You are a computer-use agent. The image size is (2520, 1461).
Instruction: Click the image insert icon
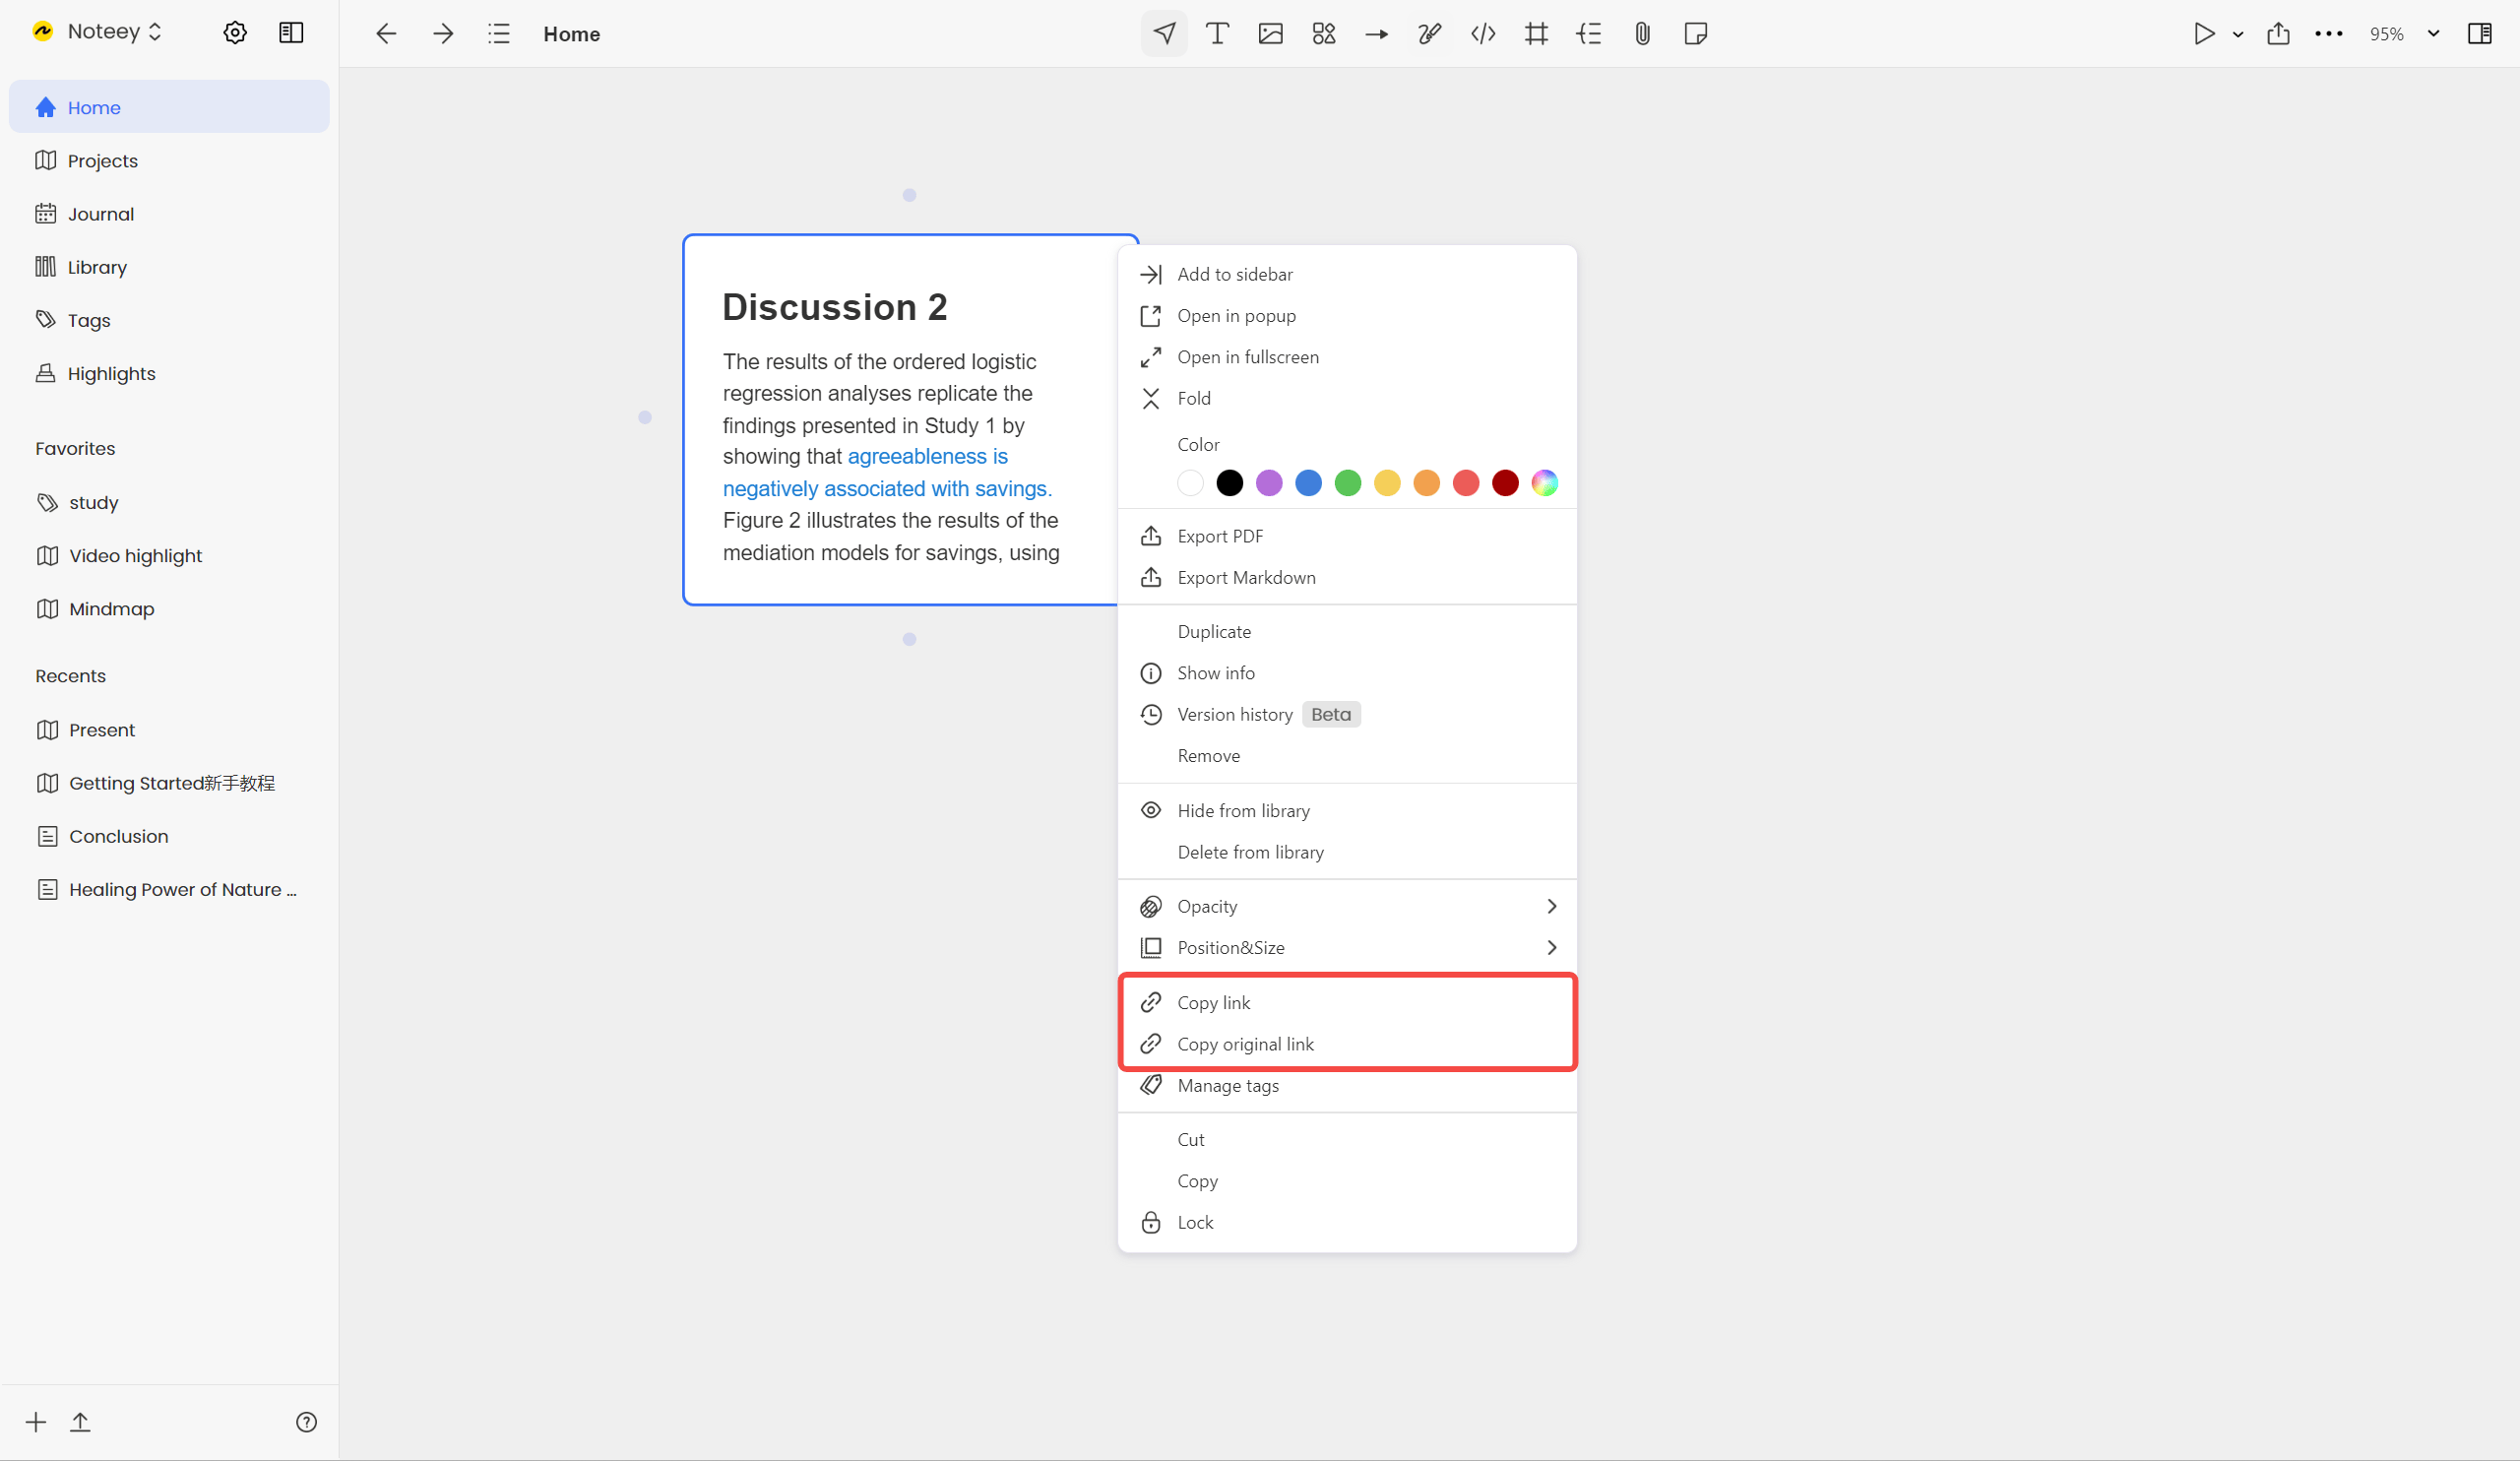click(x=1270, y=33)
